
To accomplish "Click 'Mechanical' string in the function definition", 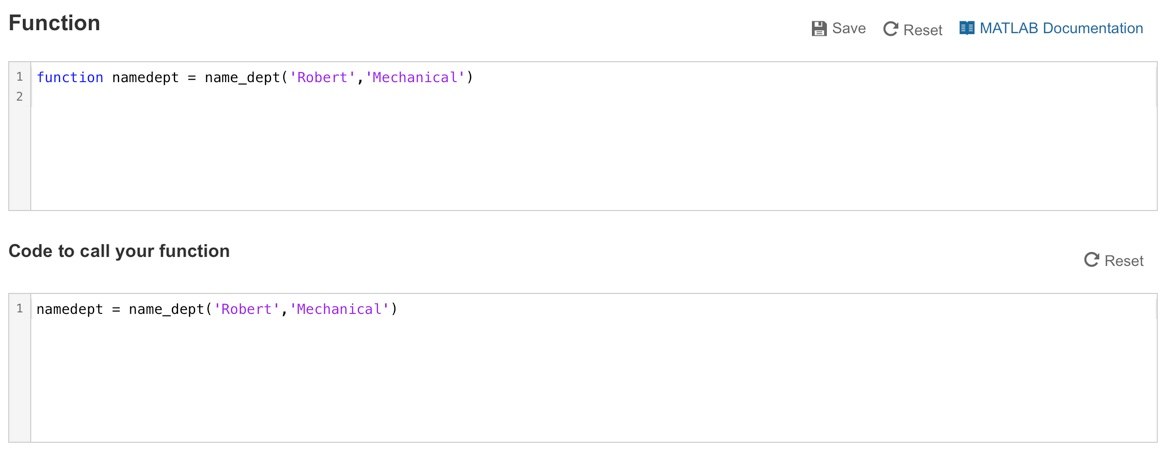I will tap(414, 77).
